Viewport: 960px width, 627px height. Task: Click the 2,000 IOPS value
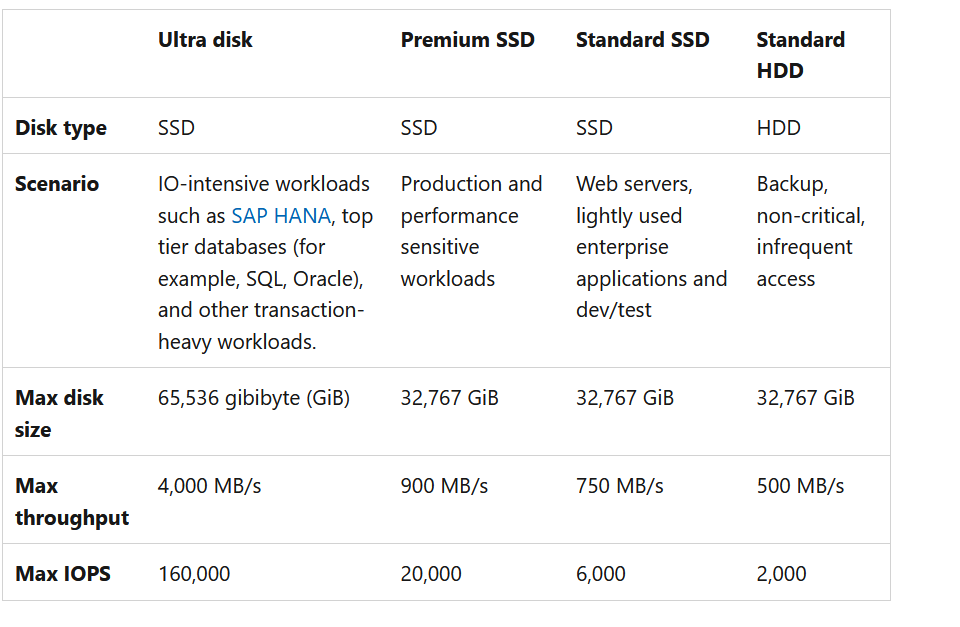point(781,574)
